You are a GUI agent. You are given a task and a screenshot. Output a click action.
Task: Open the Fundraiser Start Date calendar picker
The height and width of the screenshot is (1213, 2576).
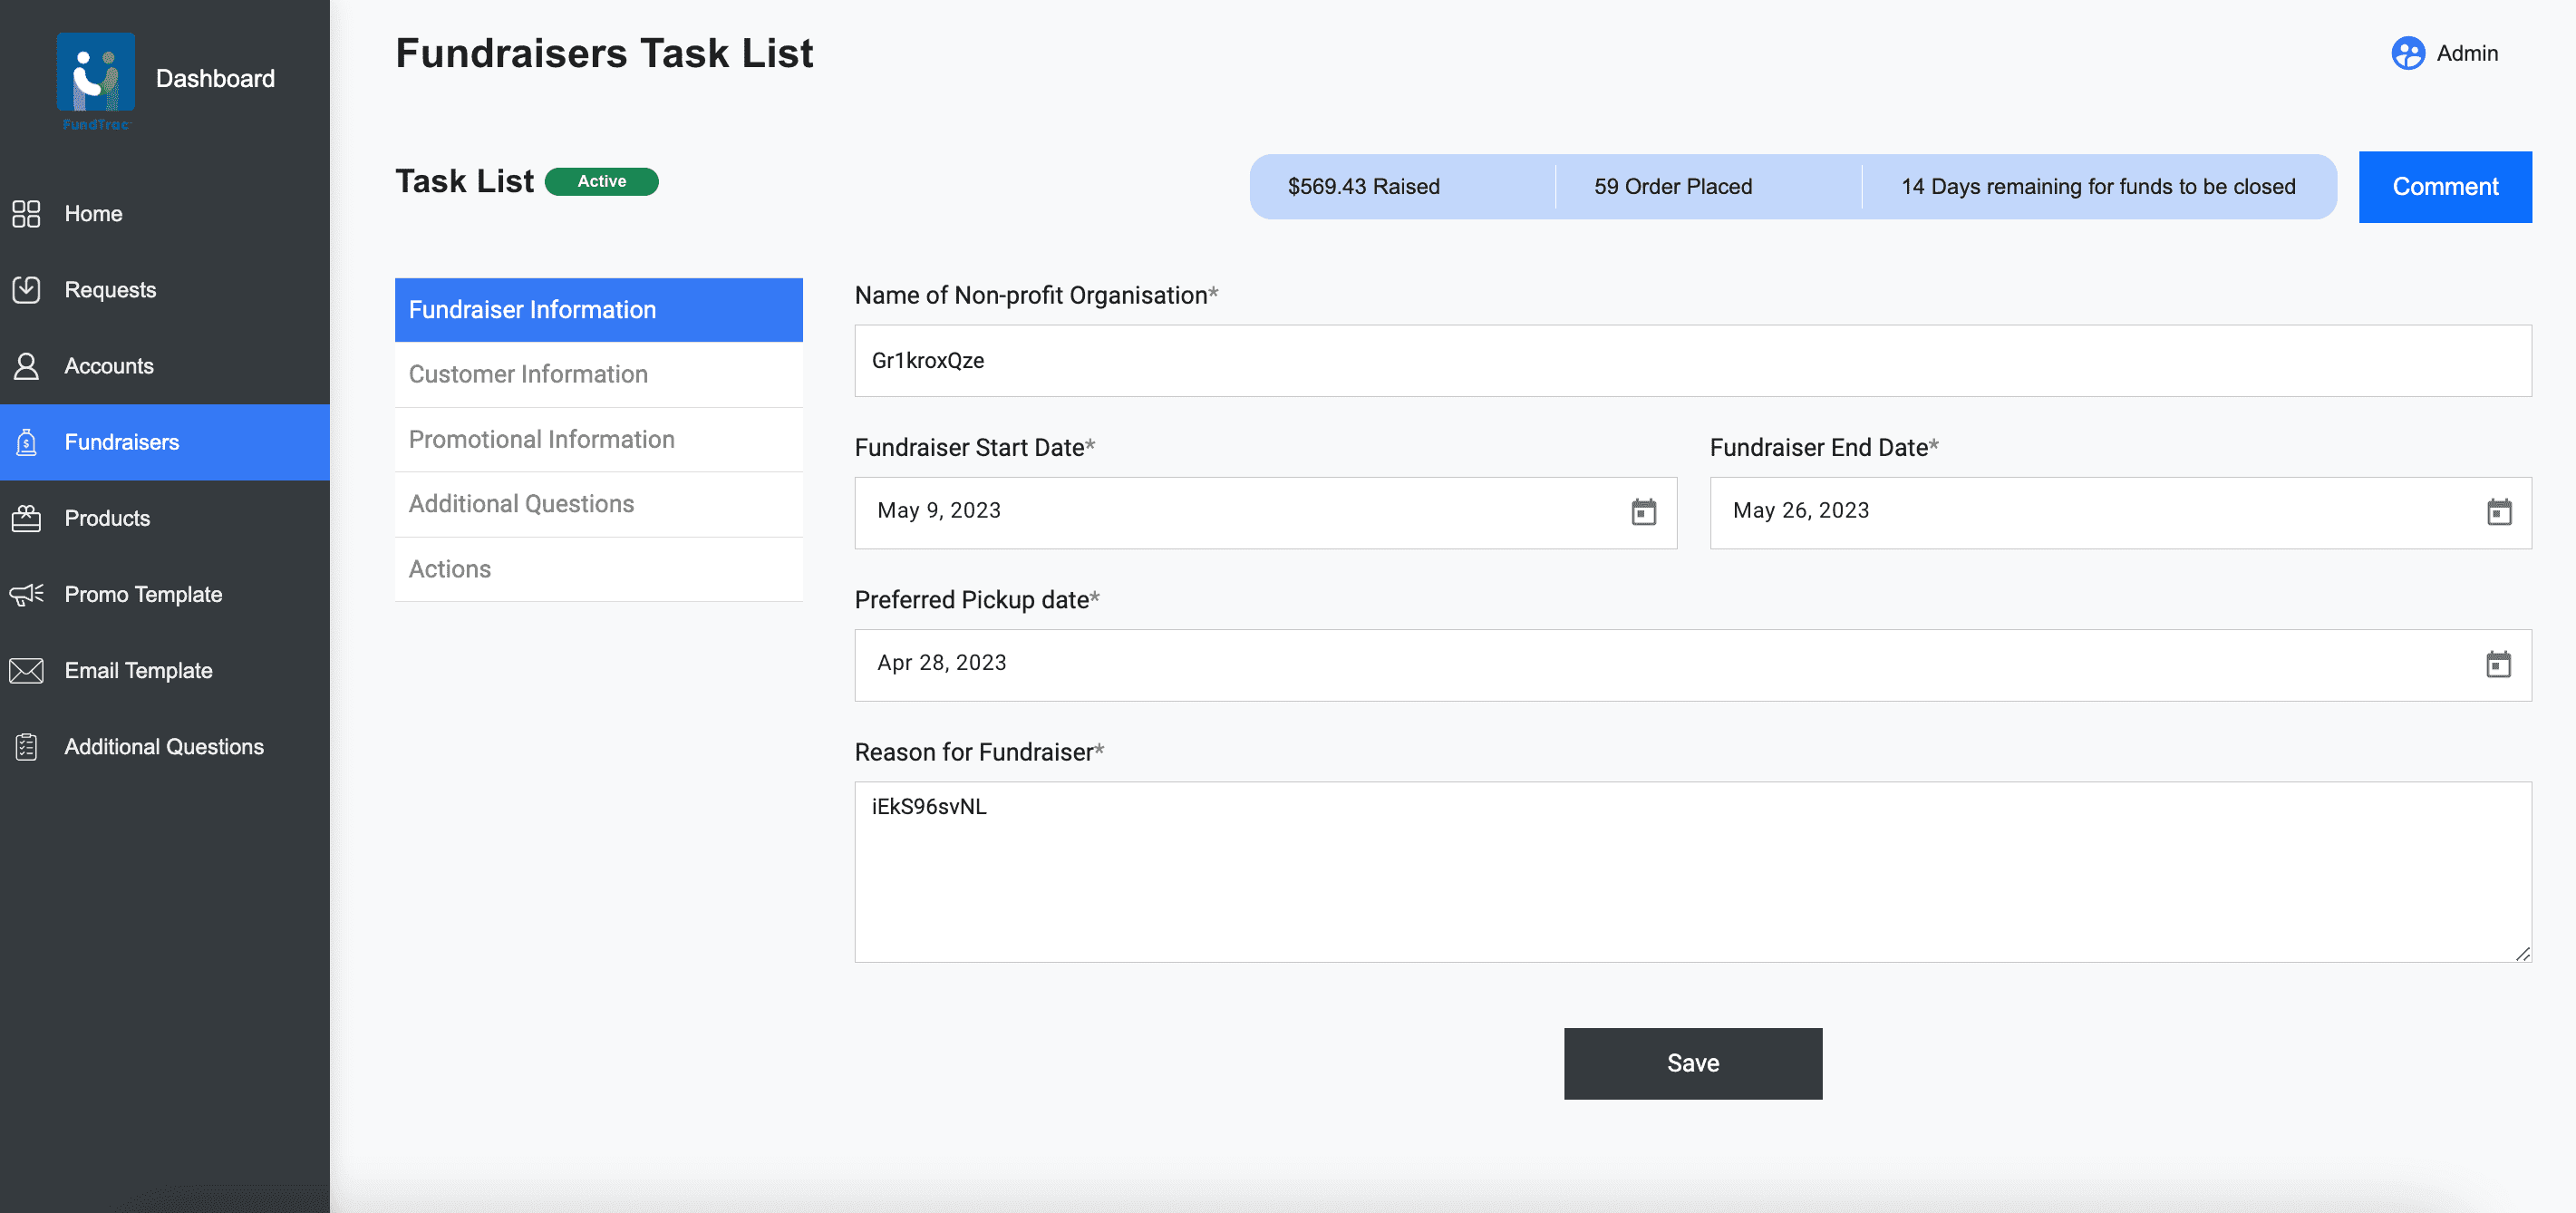pyautogui.click(x=1643, y=512)
